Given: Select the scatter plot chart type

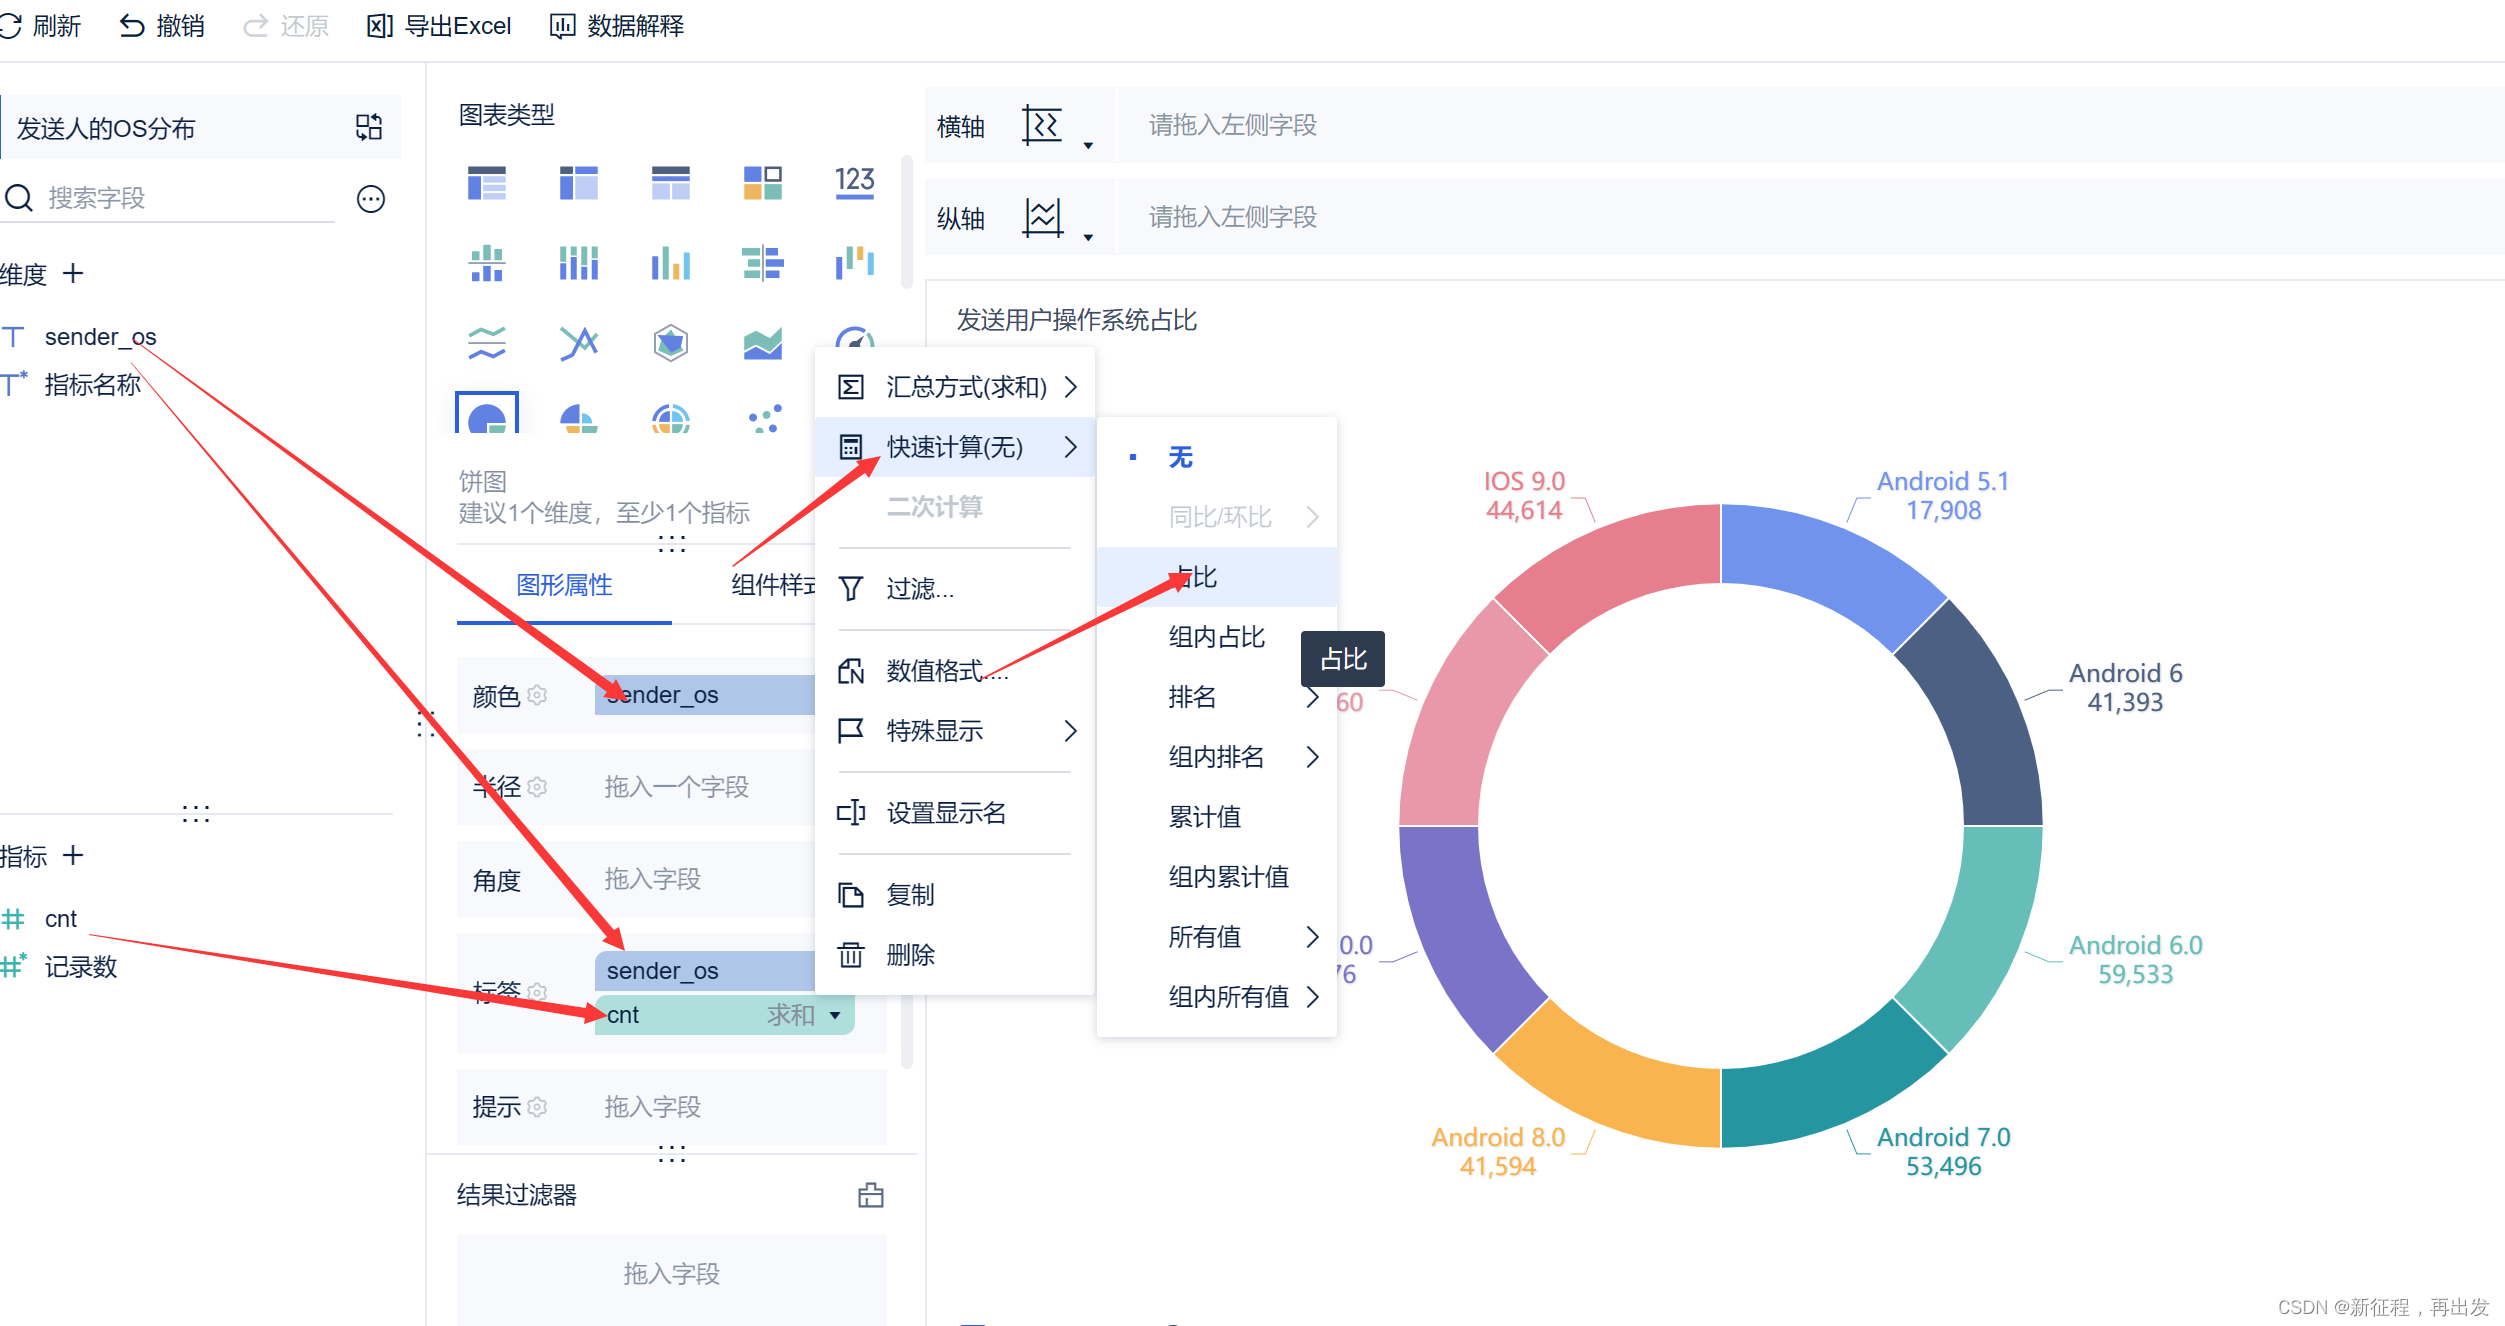Looking at the screenshot, I should (765, 418).
